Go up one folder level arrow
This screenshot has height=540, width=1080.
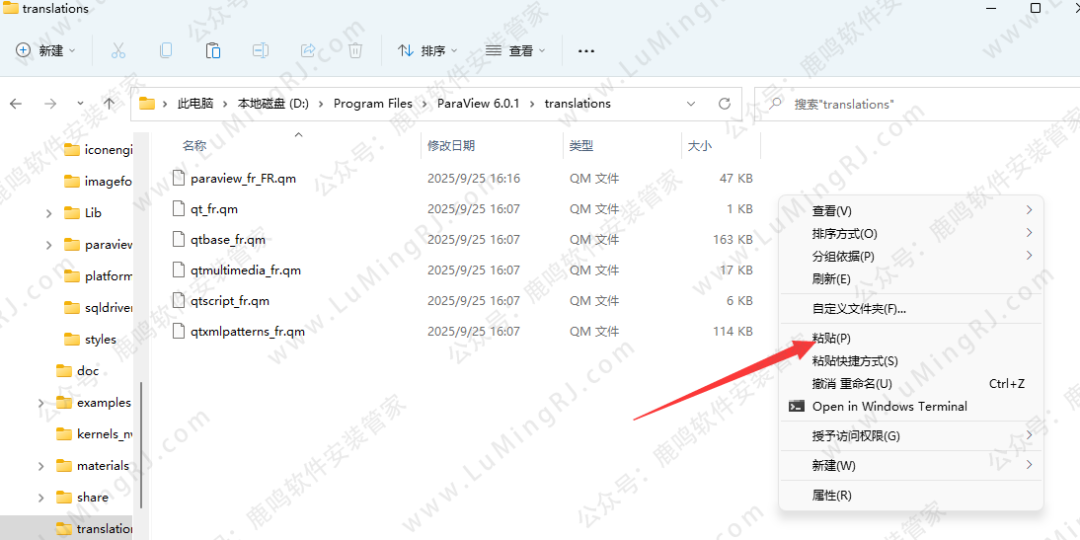coord(109,104)
